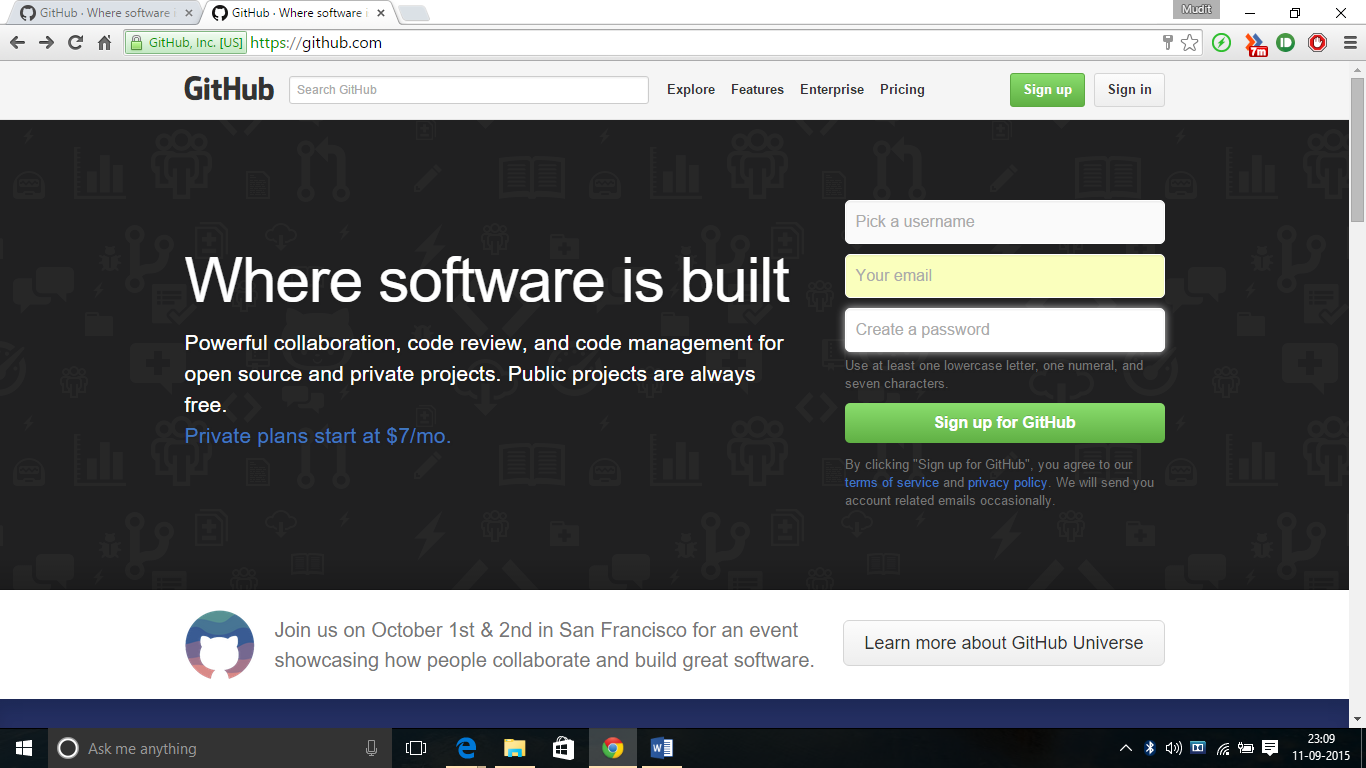
Task: Open the Features nav item
Action: [x=757, y=89]
